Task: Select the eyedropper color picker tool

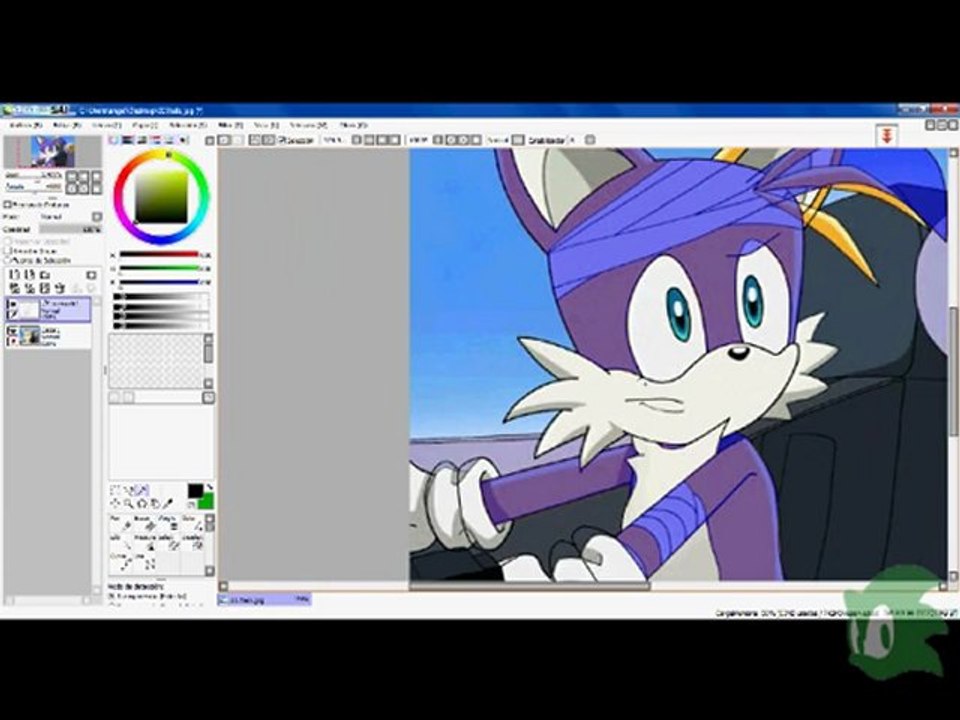Action: (x=168, y=503)
